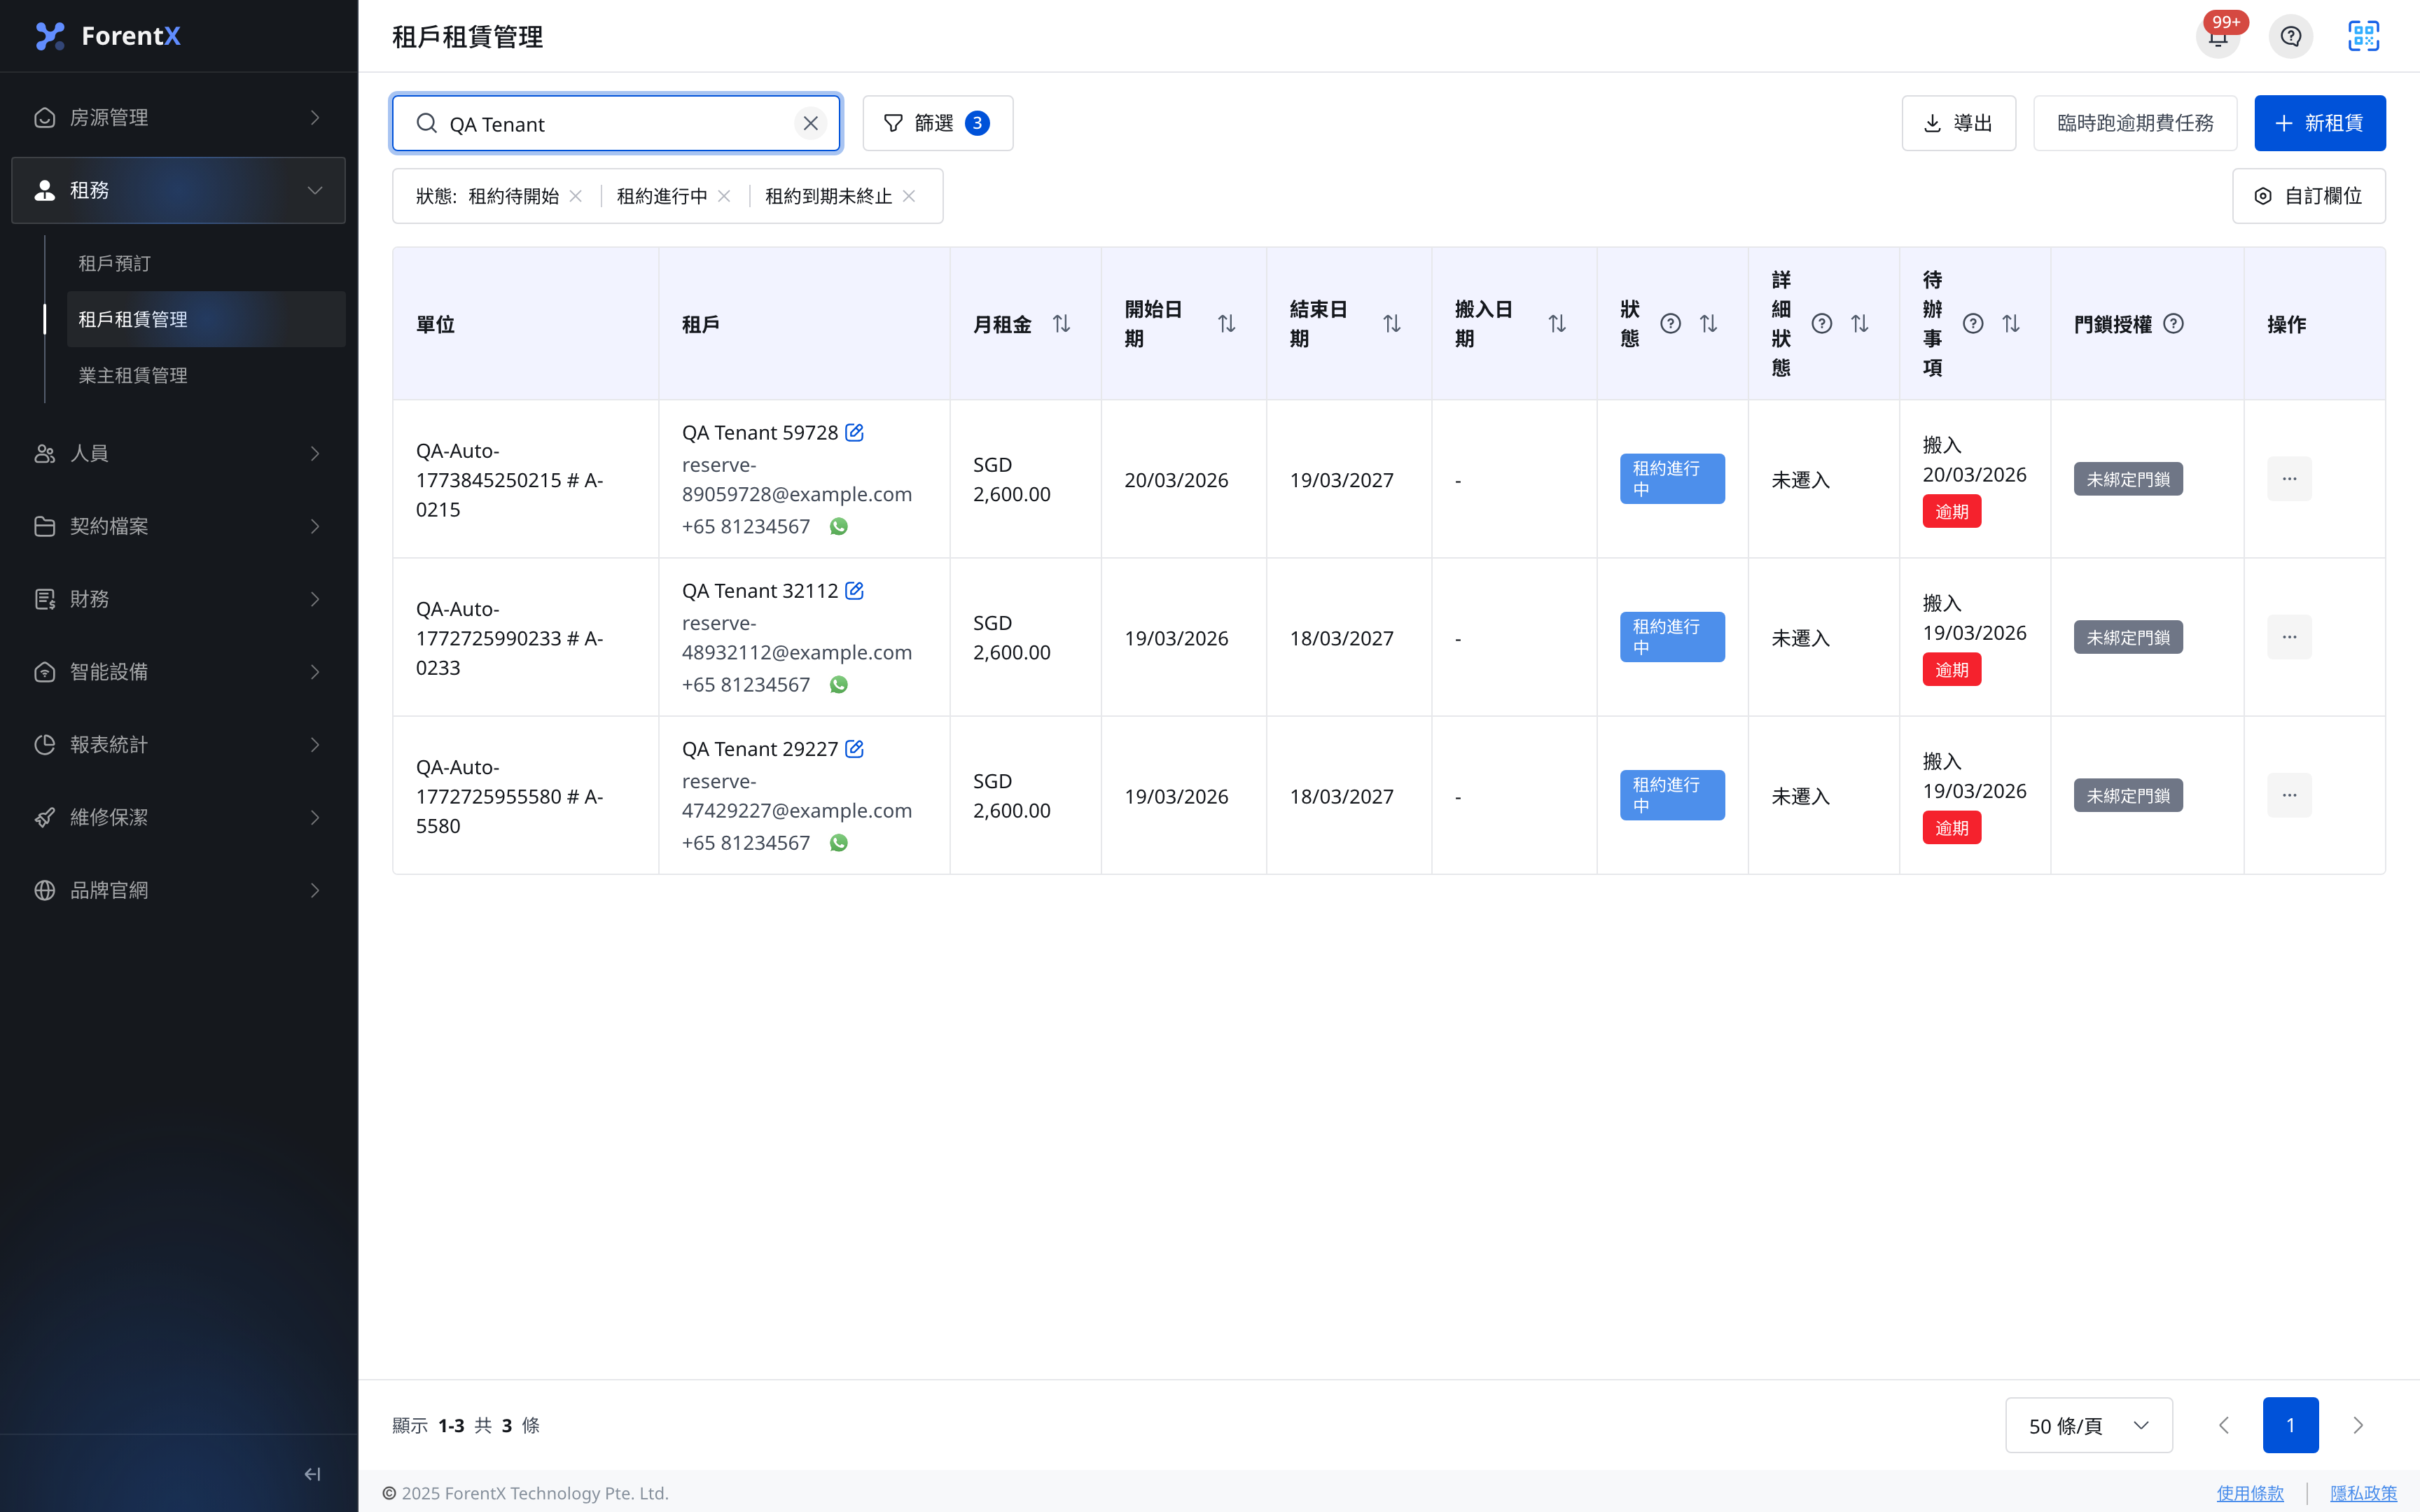Sort by 開始日期 column
Image resolution: width=2420 pixels, height=1512 pixels.
1227,323
